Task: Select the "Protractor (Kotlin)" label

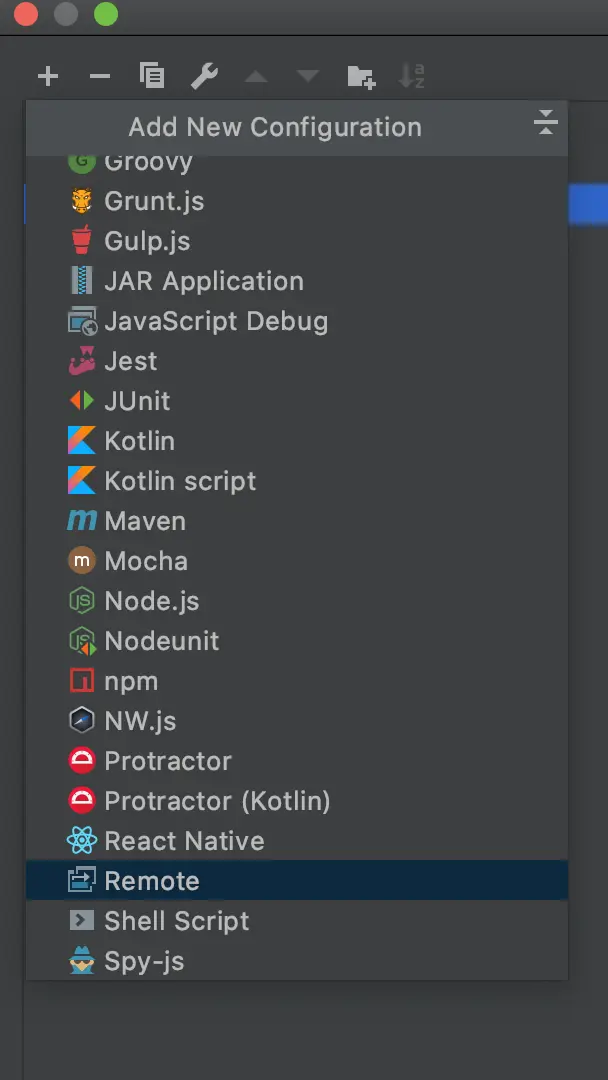Action: 218,801
